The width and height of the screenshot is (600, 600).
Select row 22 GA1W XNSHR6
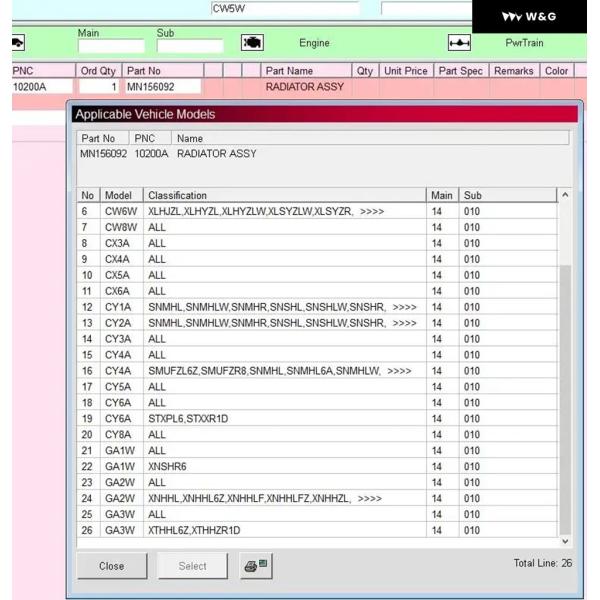coord(317,466)
